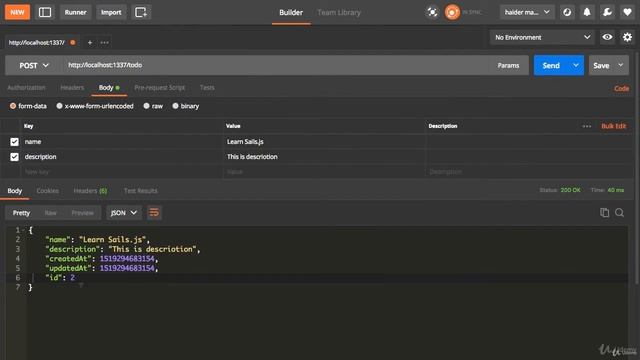Open the Pre-request Script tab

click(160, 88)
